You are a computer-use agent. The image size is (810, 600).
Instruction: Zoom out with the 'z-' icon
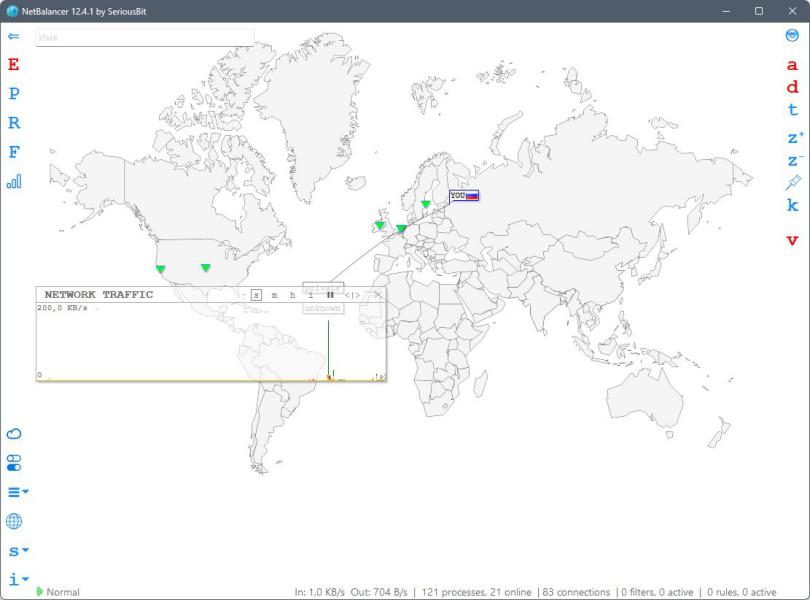coord(795,161)
